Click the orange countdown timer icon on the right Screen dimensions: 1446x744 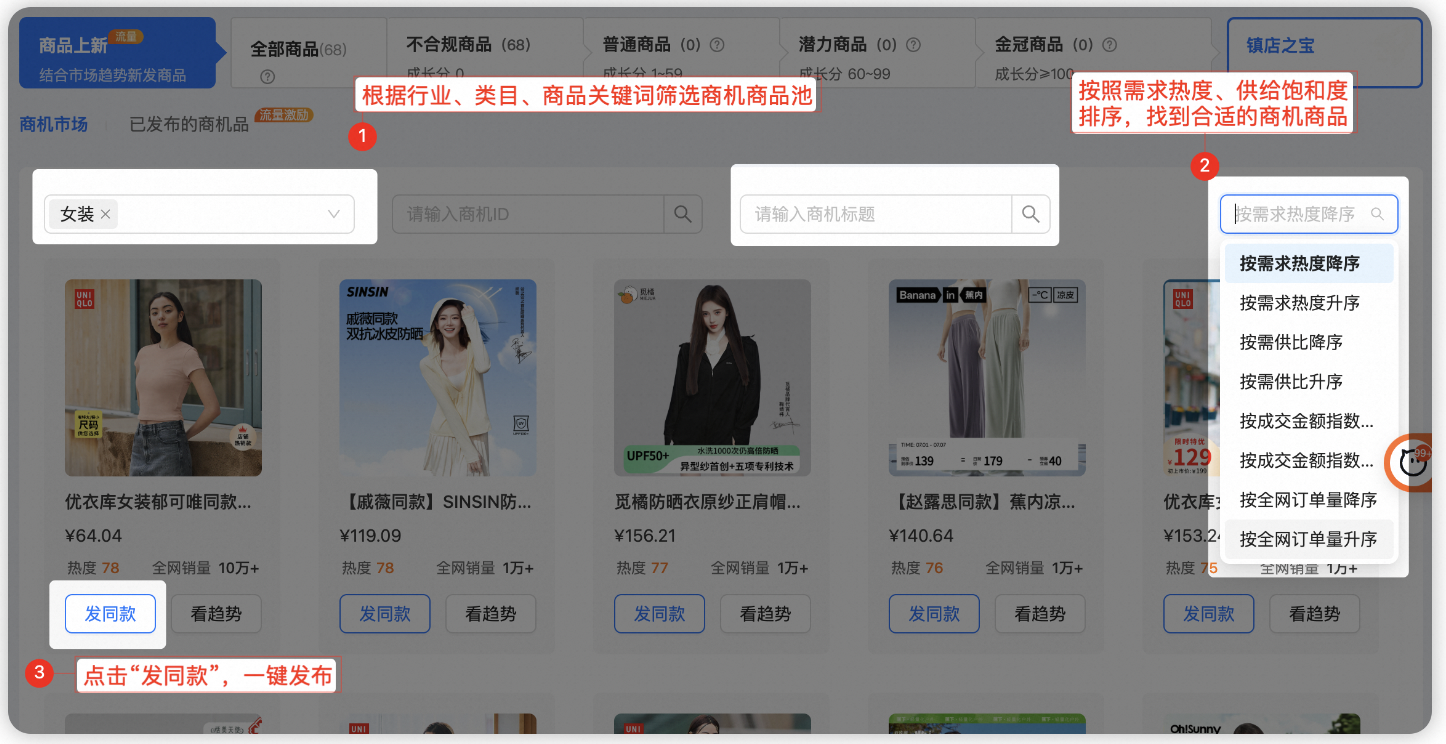(x=1409, y=463)
